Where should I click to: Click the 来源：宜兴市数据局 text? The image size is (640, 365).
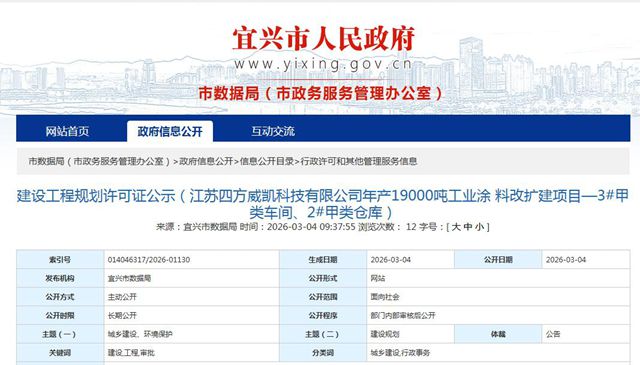click(196, 227)
